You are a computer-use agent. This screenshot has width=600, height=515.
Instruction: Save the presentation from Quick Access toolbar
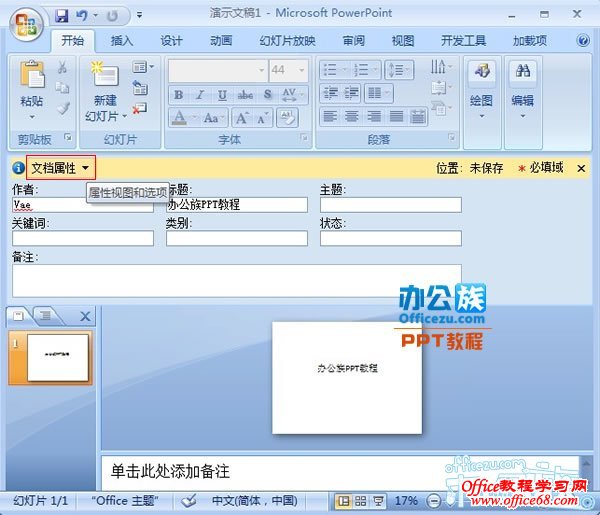click(x=61, y=16)
